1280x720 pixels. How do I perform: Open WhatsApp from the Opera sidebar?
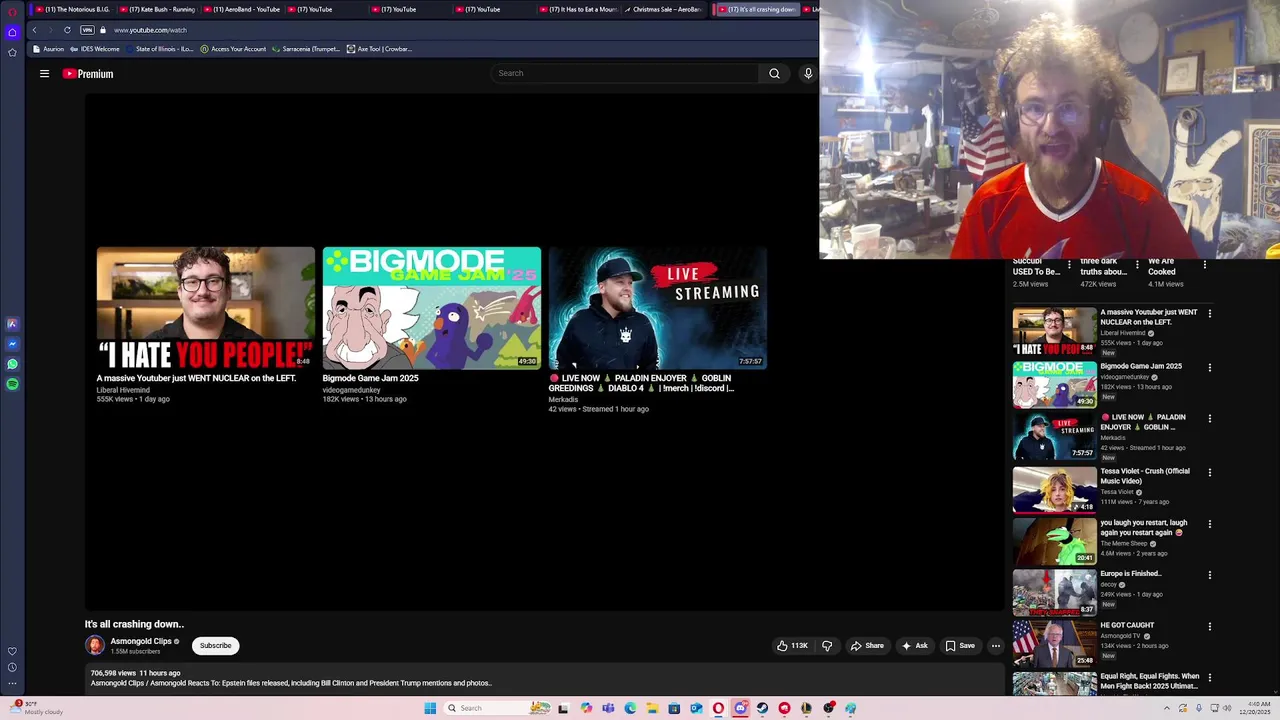(12, 364)
